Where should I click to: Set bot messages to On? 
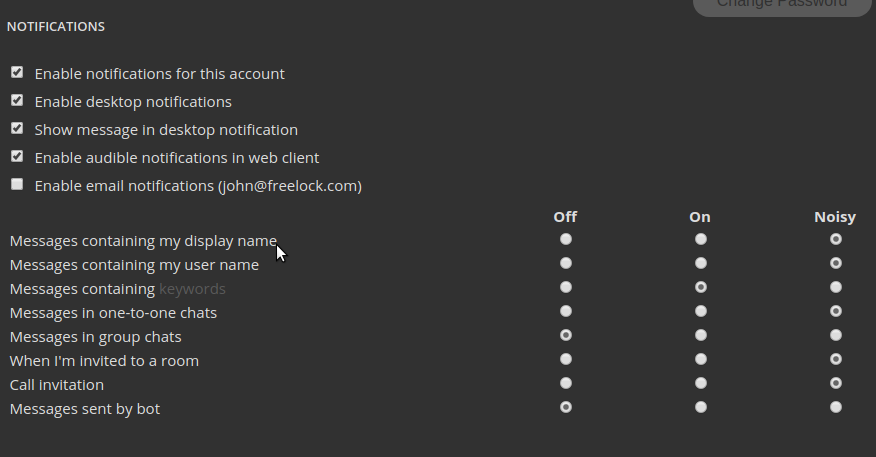click(x=701, y=408)
